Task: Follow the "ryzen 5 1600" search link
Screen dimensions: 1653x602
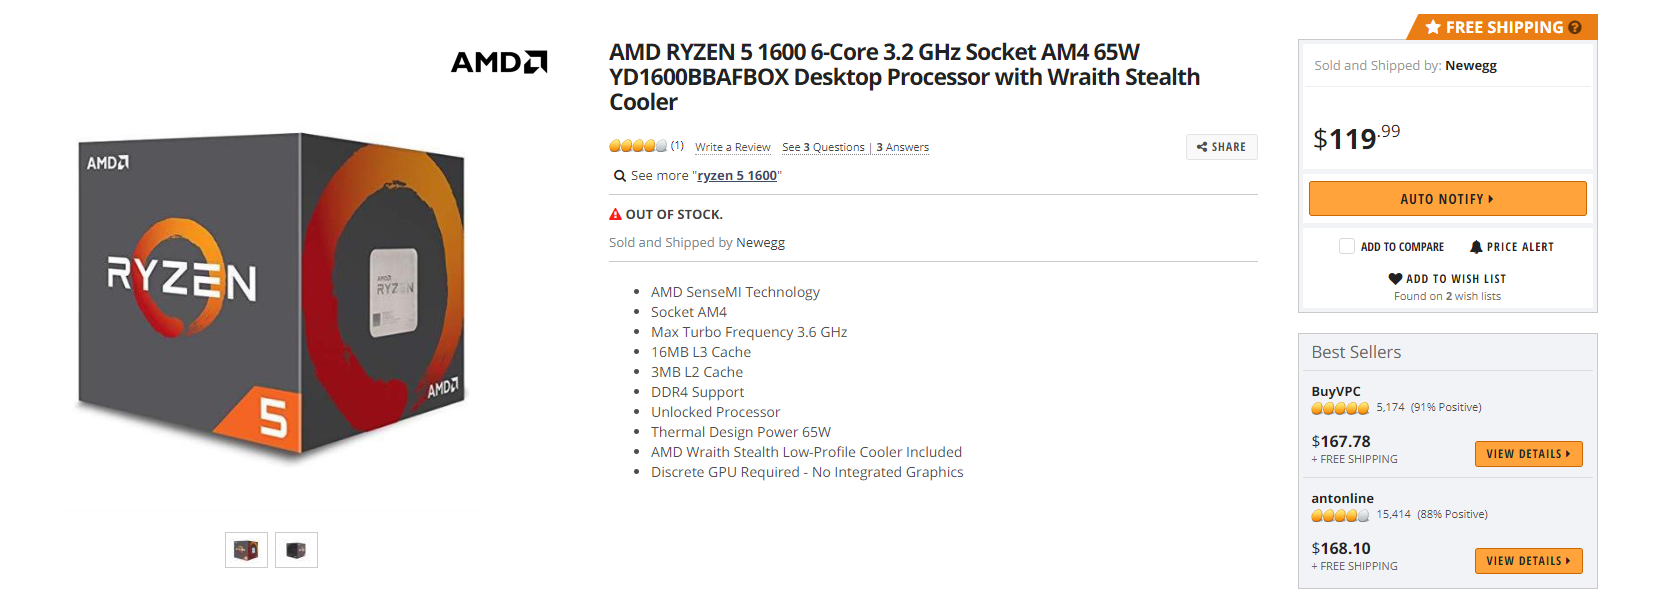Action: (737, 176)
